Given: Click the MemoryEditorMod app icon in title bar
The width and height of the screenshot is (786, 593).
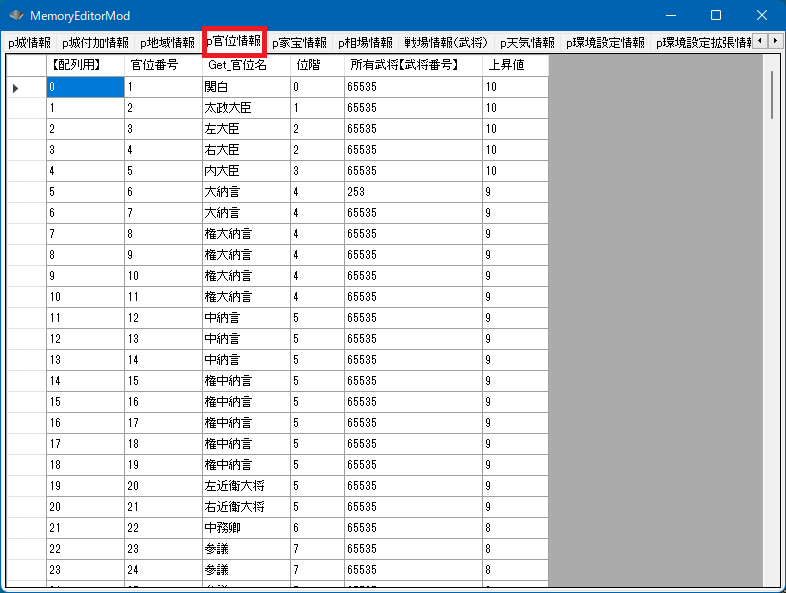Looking at the screenshot, I should [16, 16].
